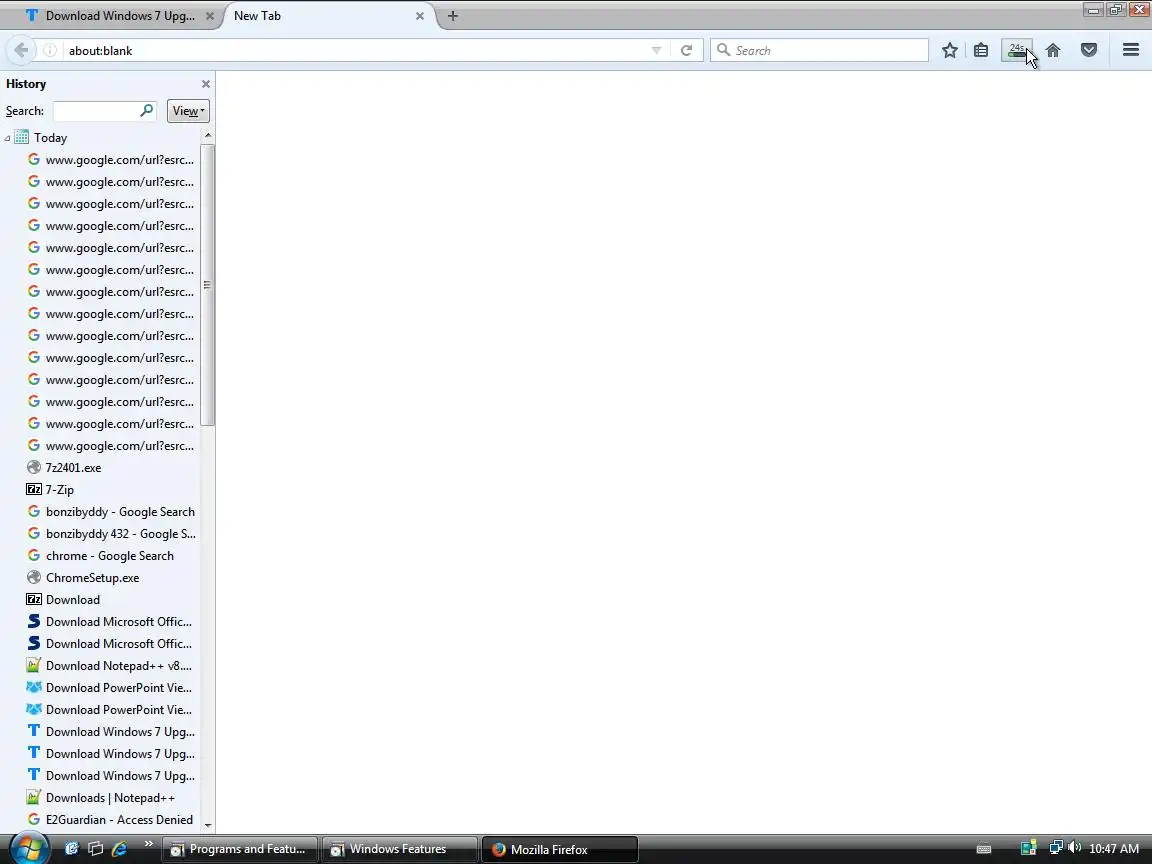
Task: Close the History sidebar
Action: point(206,84)
